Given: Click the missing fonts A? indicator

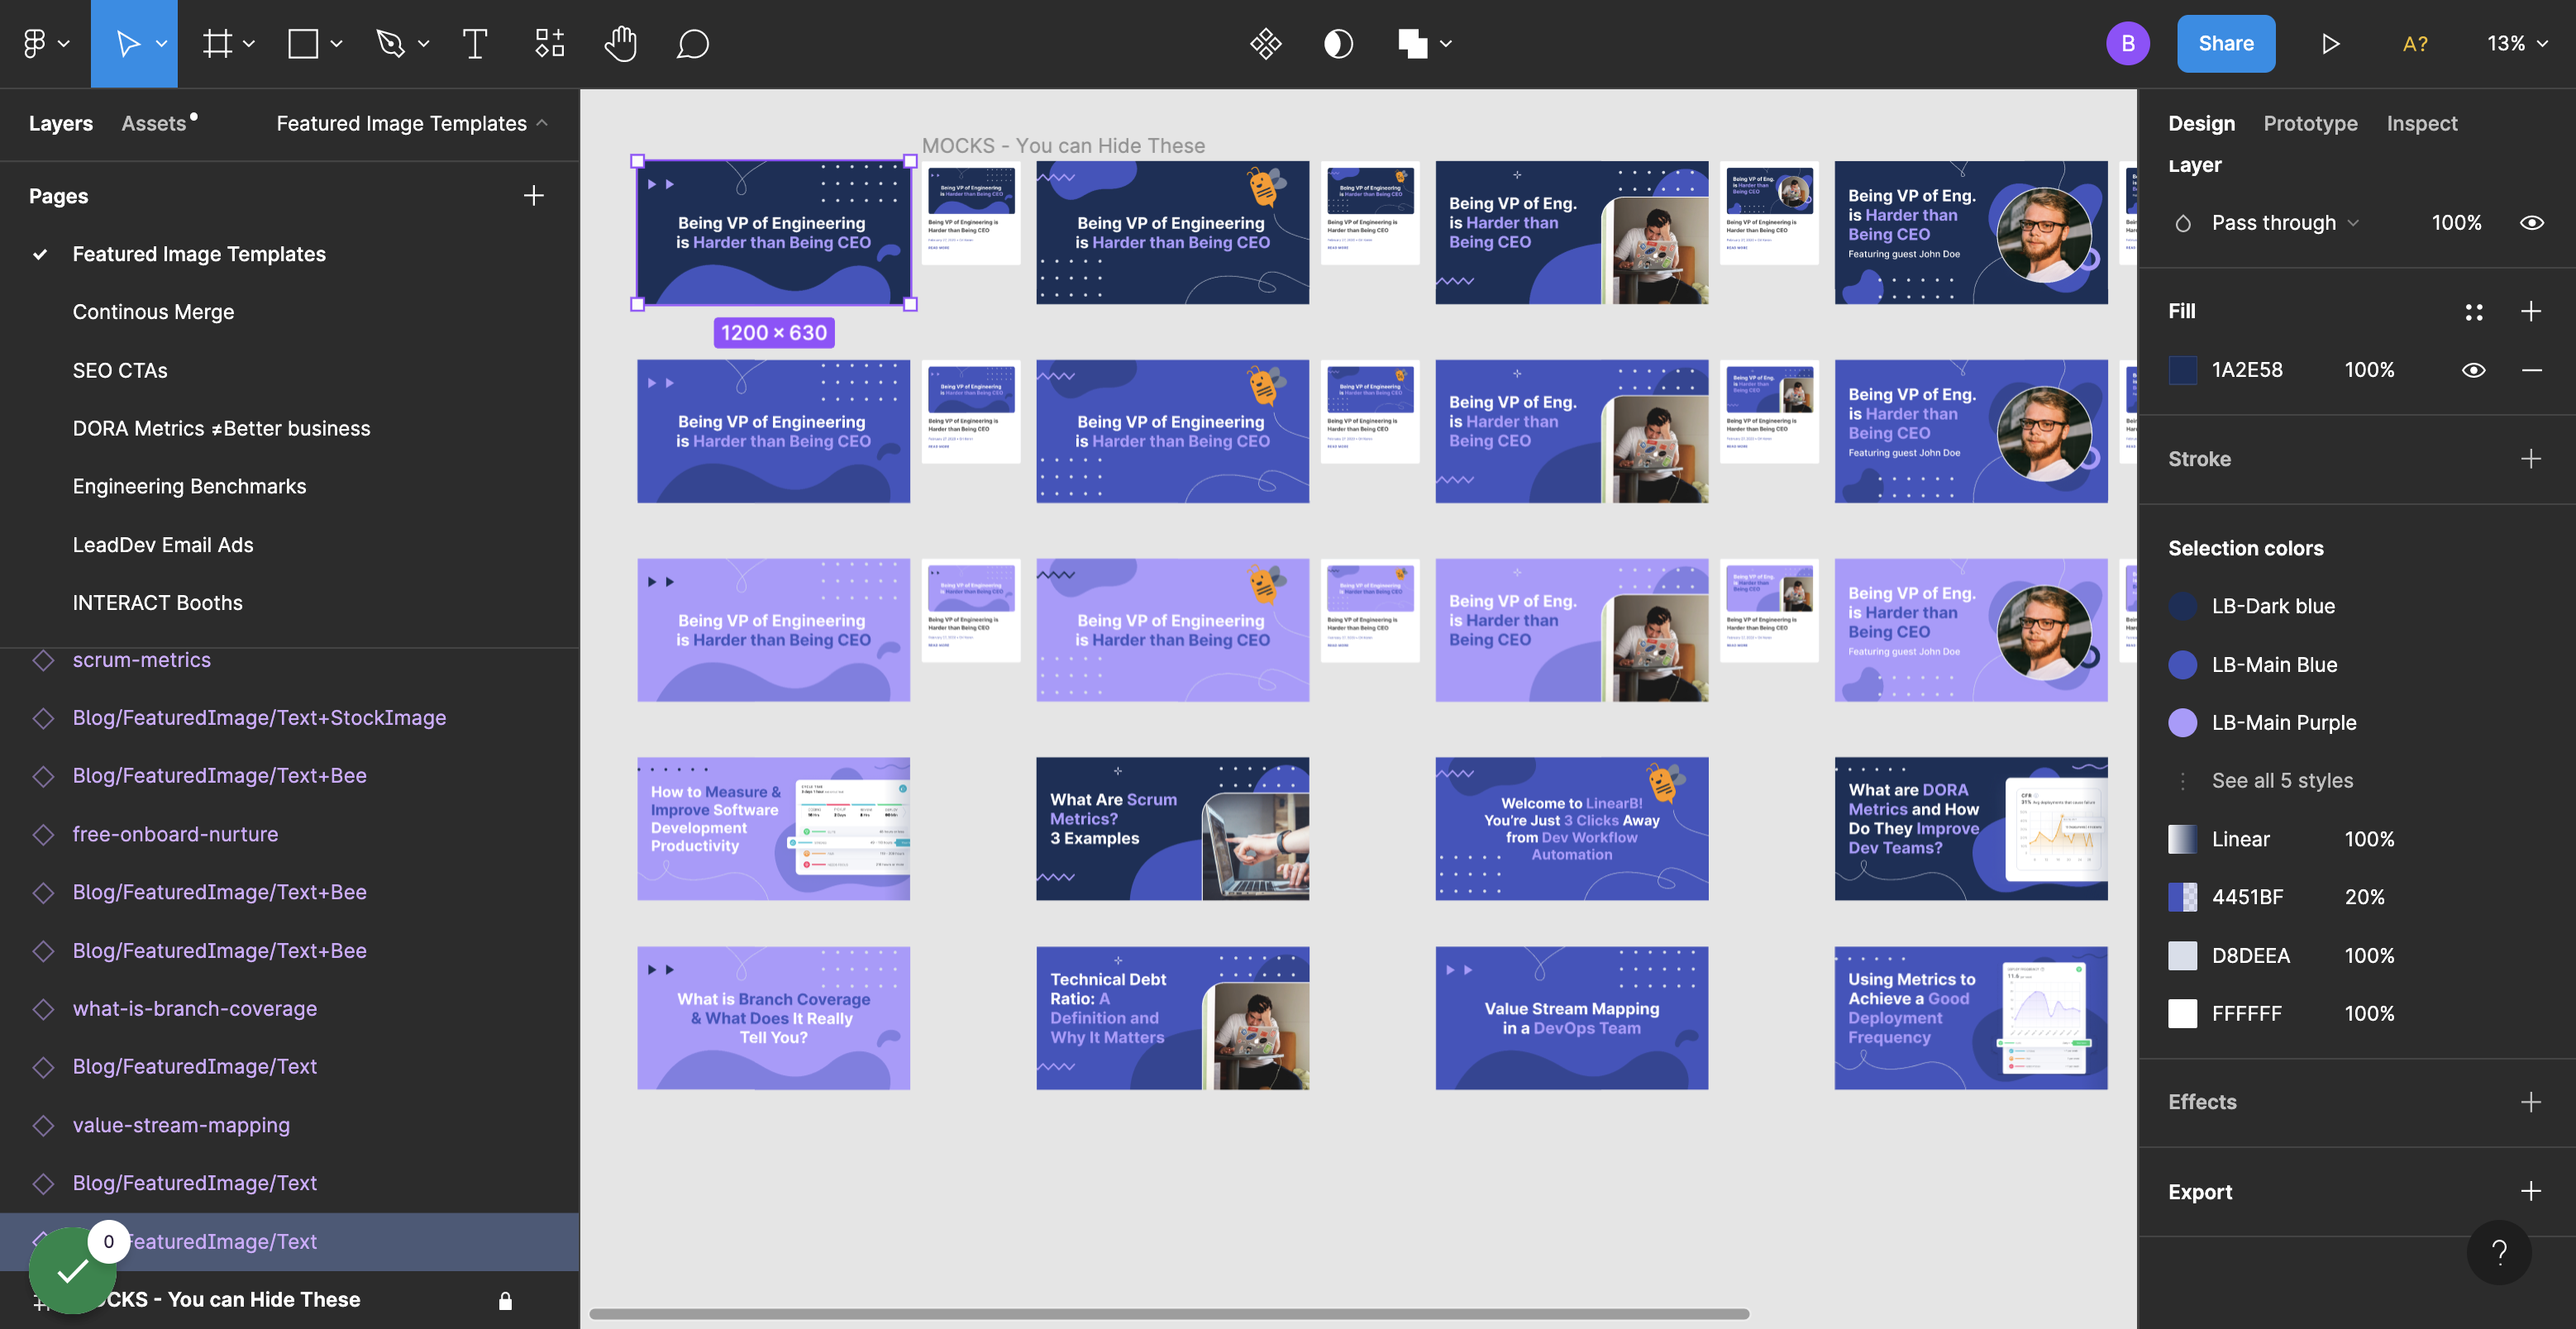Looking at the screenshot, I should coord(2414,43).
